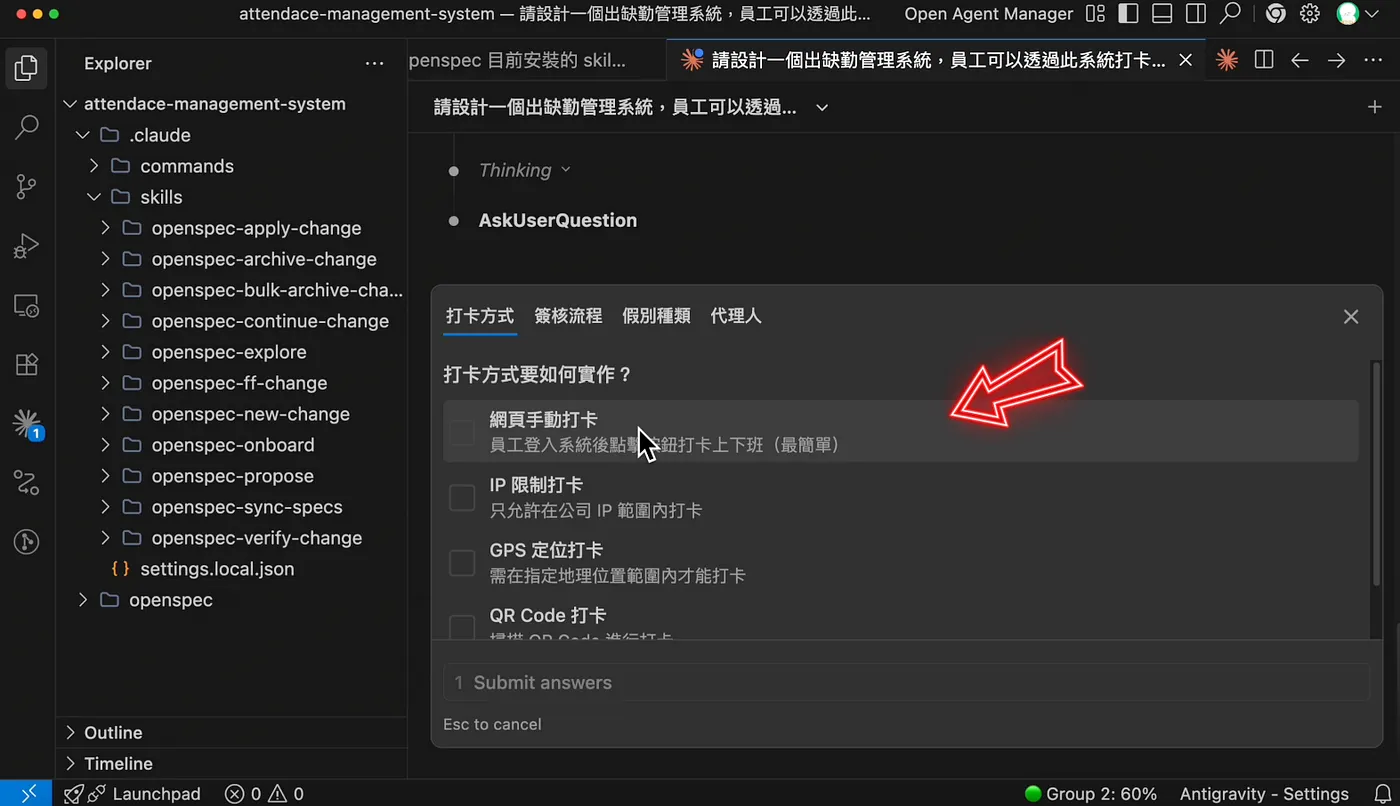Start new conversation with plus icon

1374,107
